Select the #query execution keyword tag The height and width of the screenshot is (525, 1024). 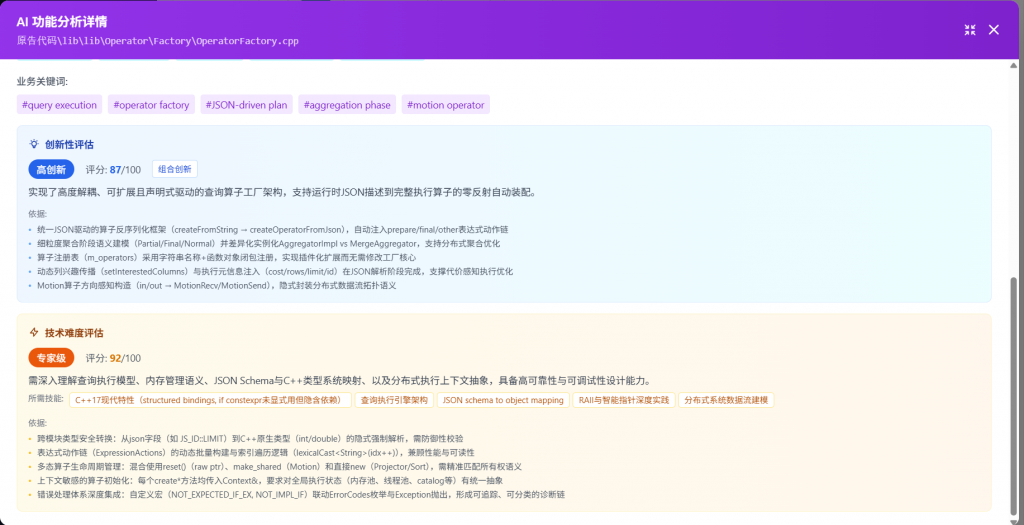[x=59, y=105]
